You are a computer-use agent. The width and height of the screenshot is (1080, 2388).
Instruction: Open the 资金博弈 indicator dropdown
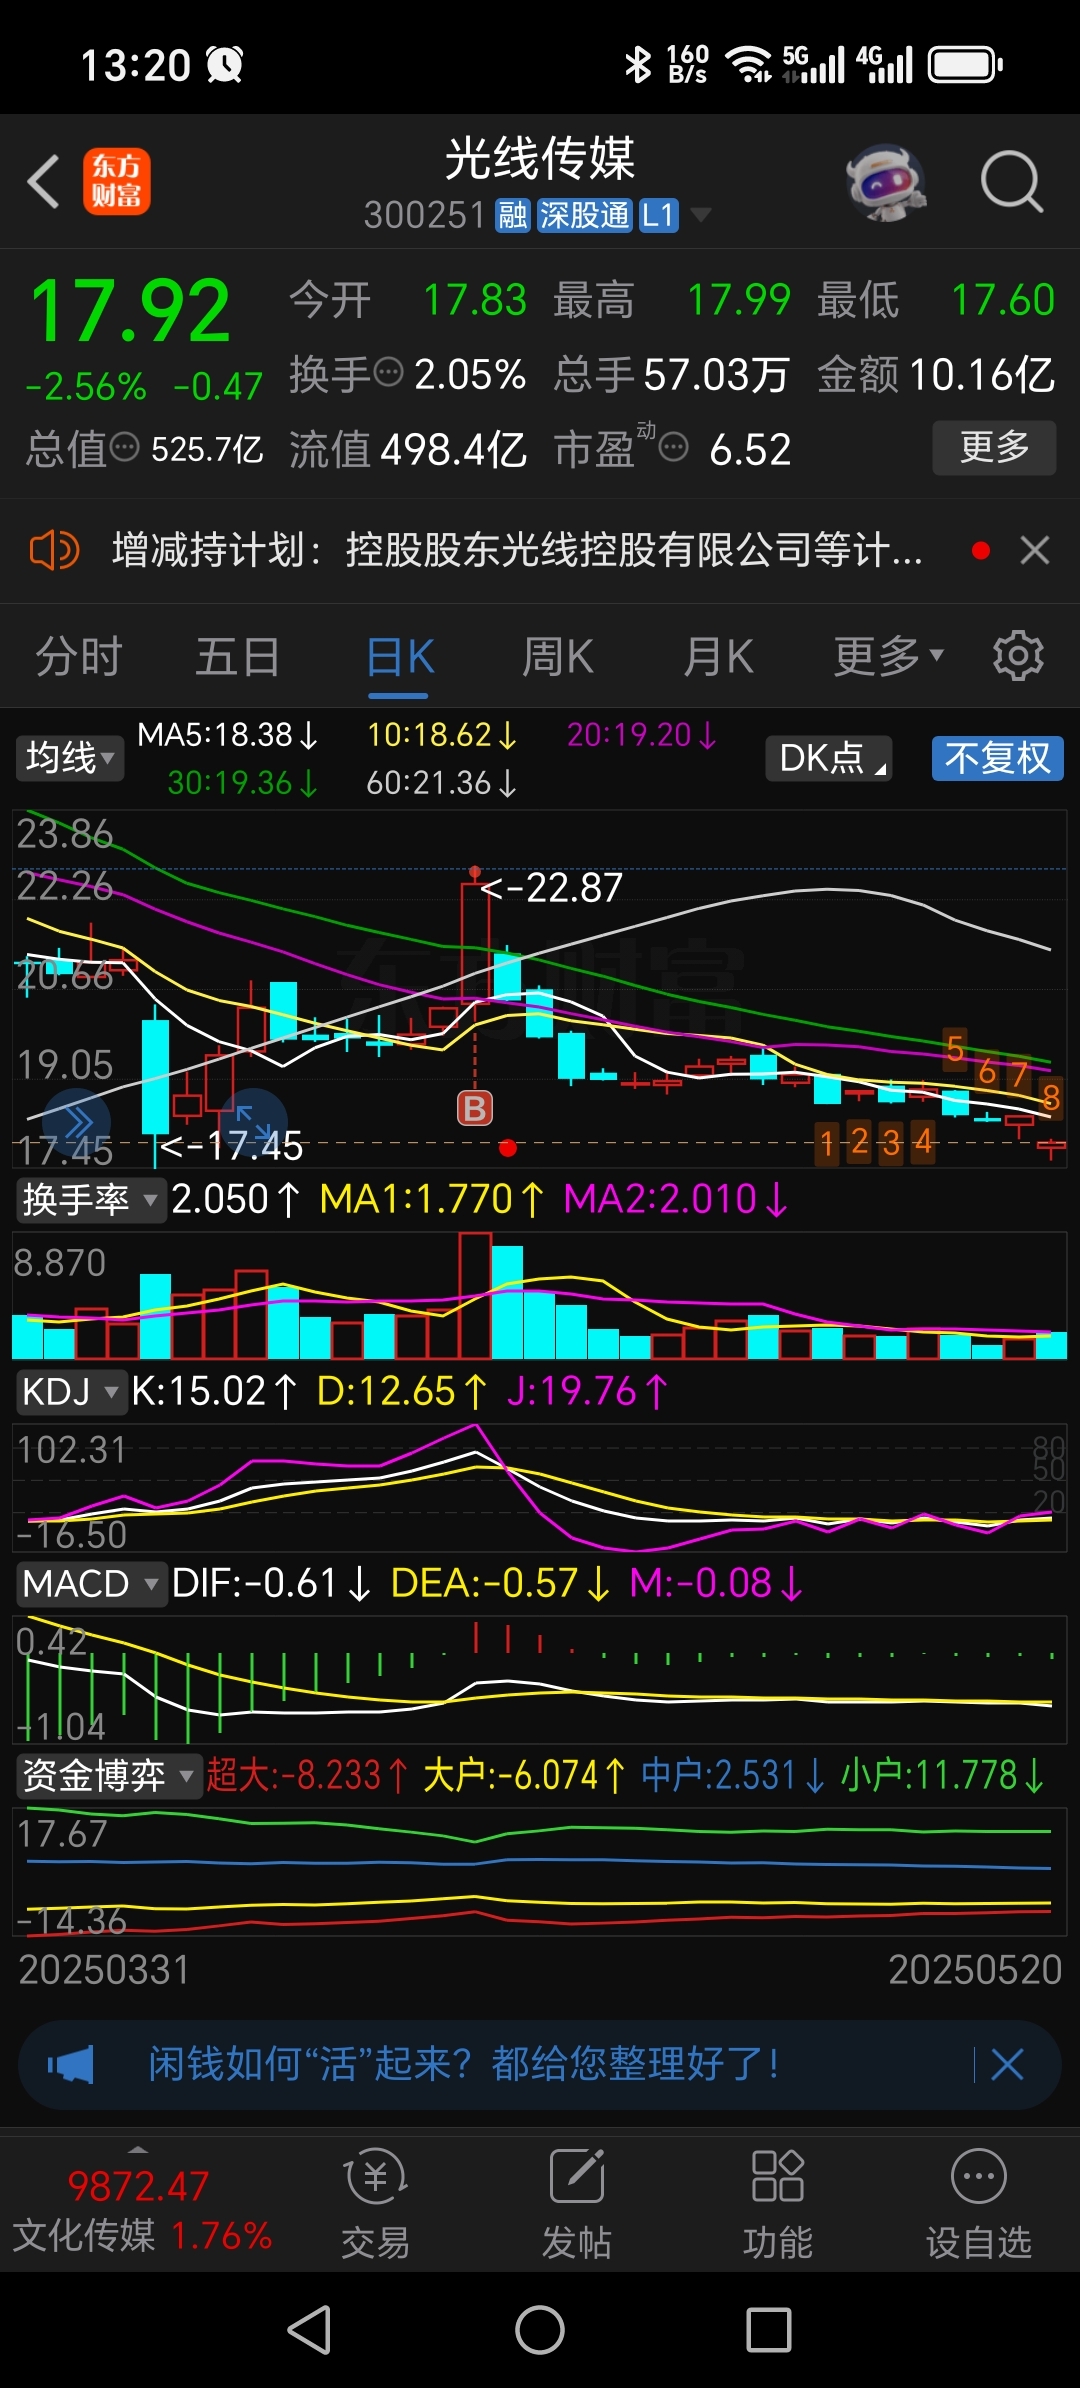click(108, 1775)
